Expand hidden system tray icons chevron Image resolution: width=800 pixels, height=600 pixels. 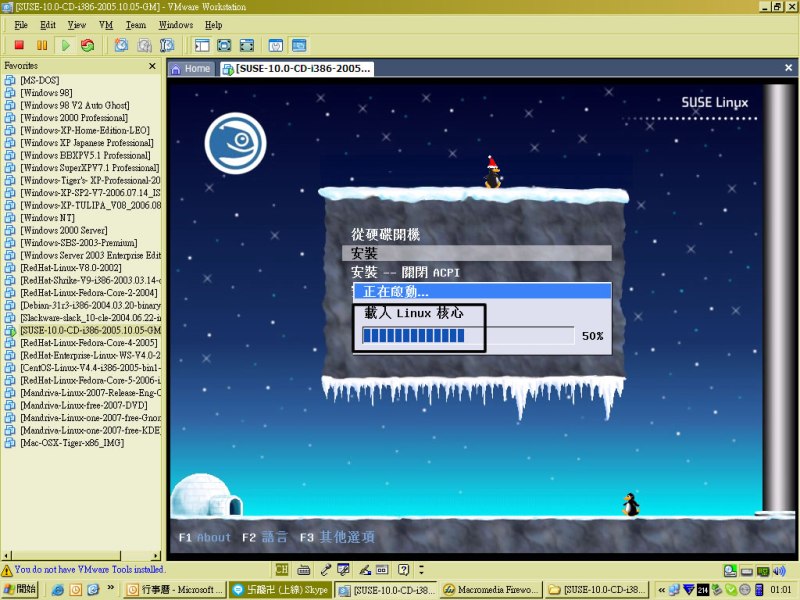click(661, 590)
